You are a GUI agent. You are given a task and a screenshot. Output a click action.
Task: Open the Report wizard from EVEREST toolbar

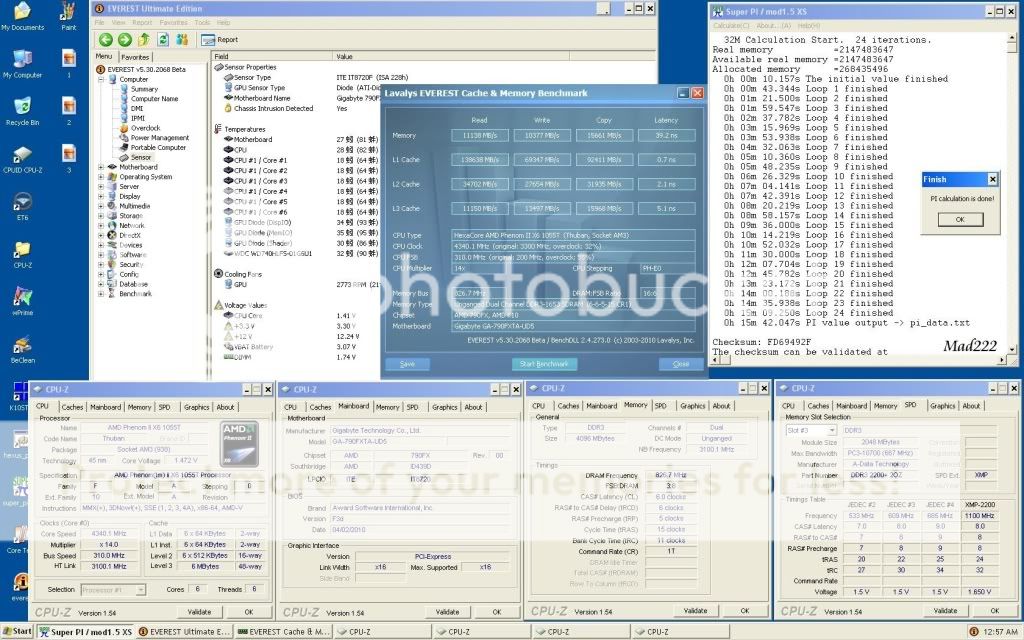[x=220, y=40]
